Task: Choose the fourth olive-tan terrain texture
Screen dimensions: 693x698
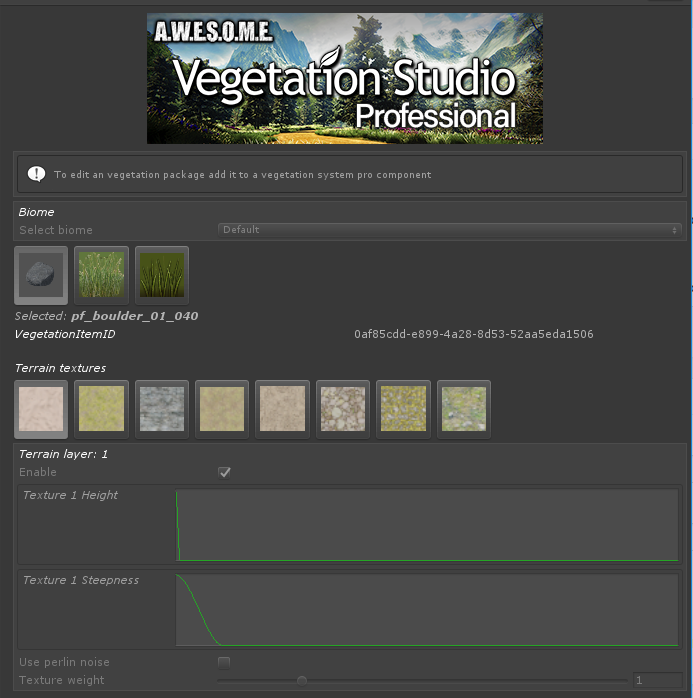Action: pos(222,409)
